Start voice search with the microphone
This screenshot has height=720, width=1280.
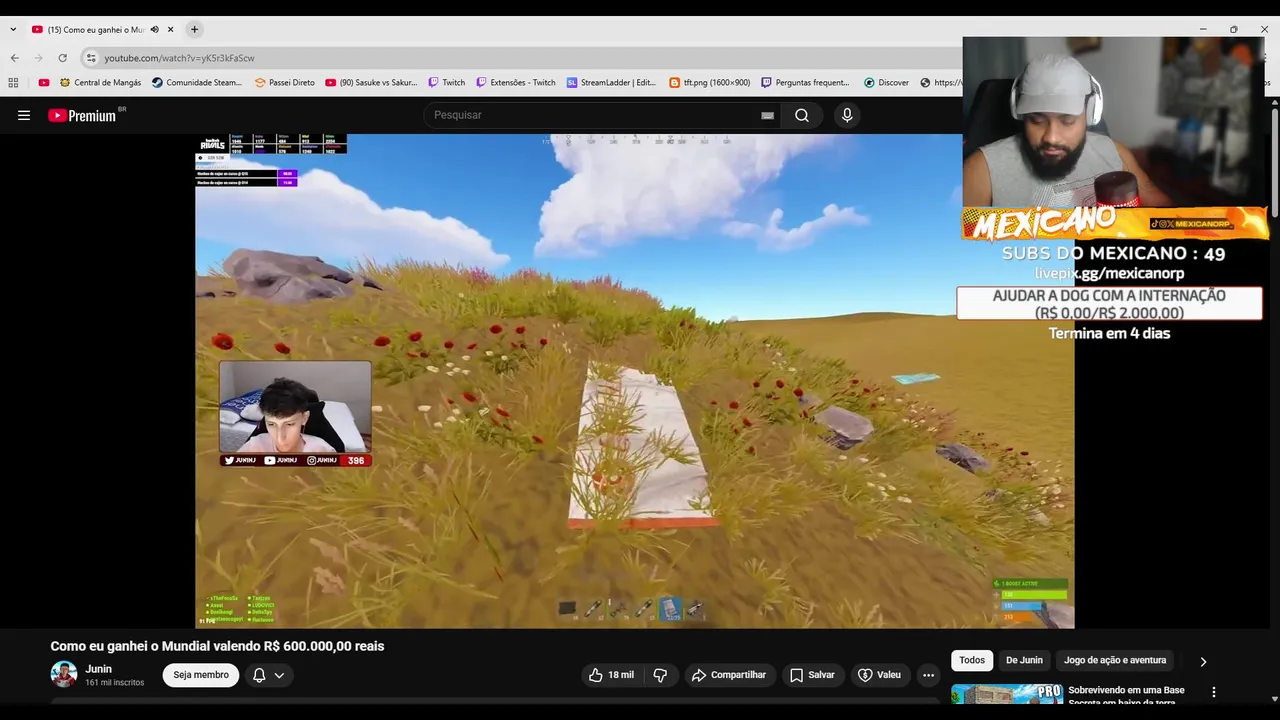(847, 115)
